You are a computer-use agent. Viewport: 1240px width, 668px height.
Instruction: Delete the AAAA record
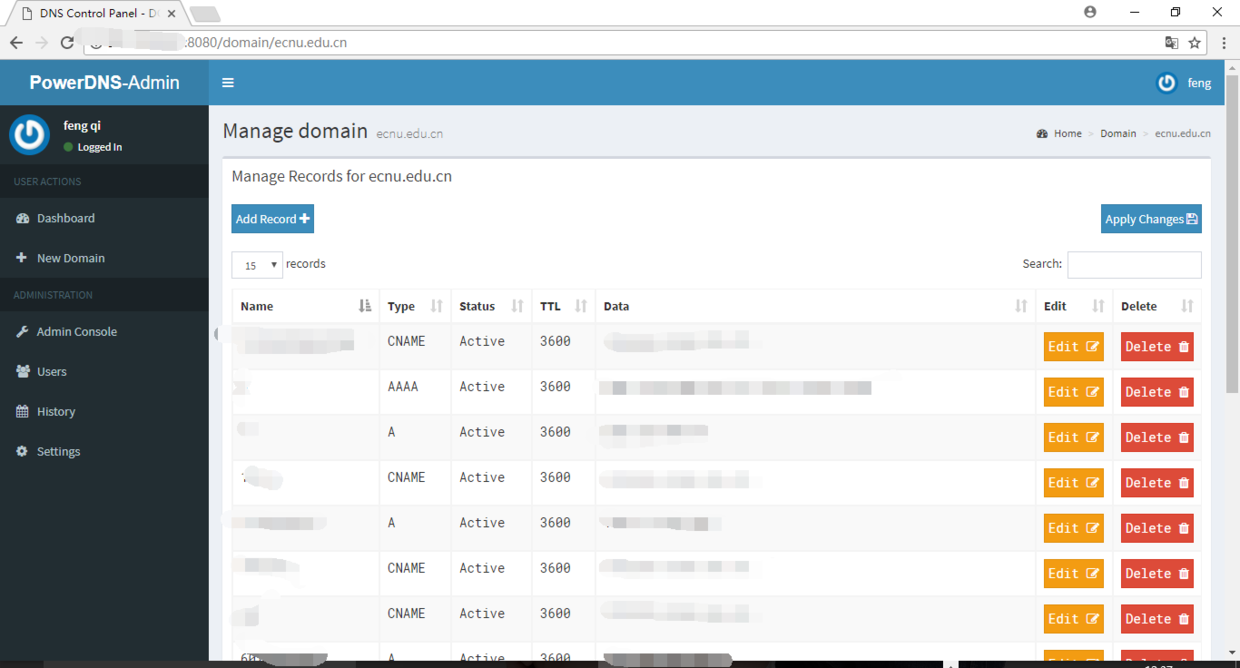pyautogui.click(x=1157, y=392)
